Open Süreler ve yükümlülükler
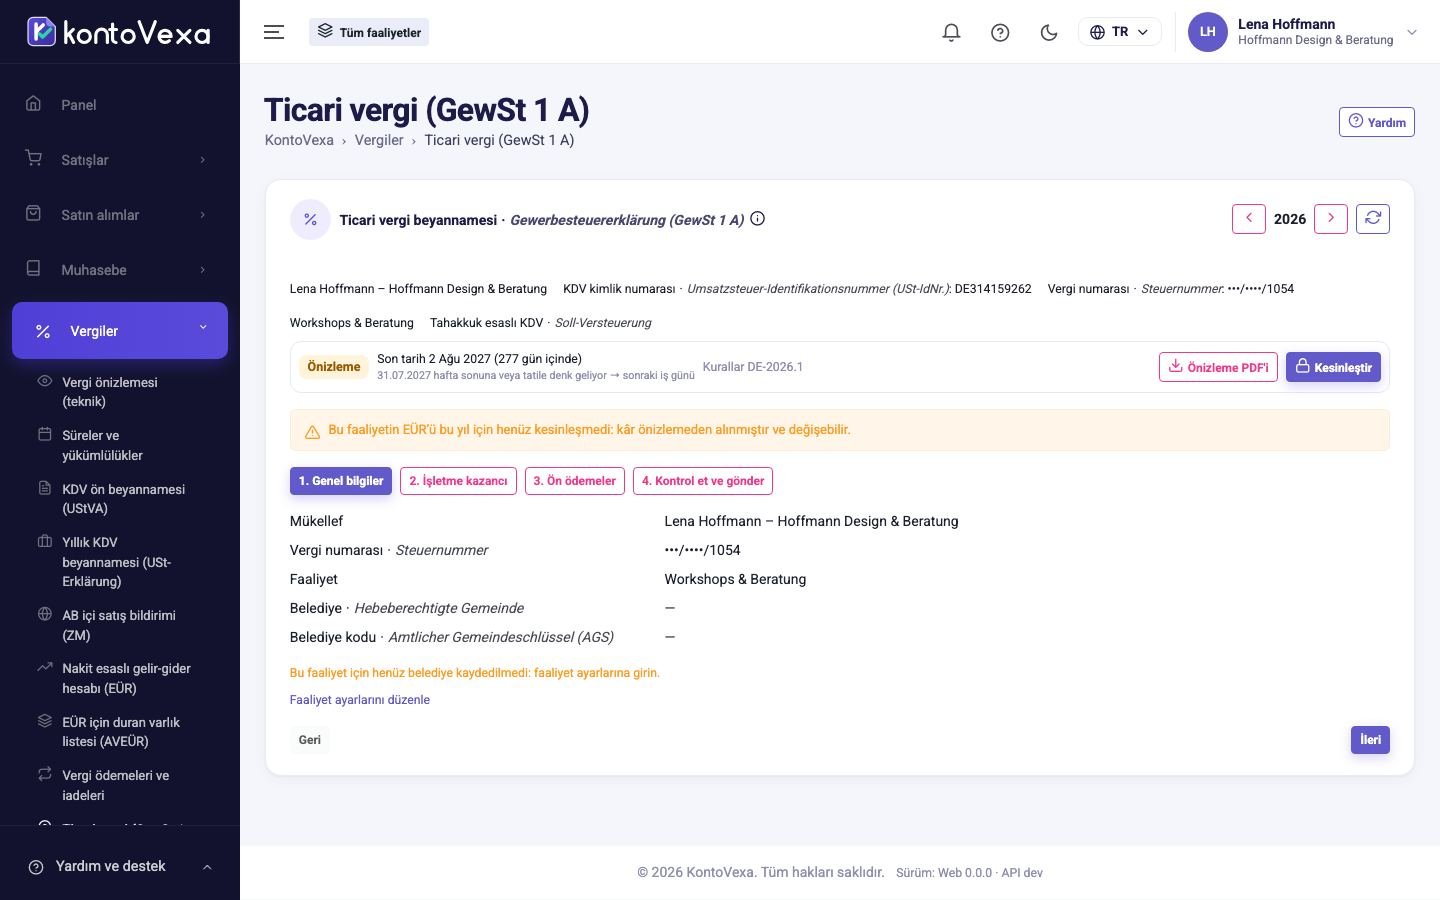Image resolution: width=1440 pixels, height=900 pixels. pyautogui.click(x=120, y=445)
